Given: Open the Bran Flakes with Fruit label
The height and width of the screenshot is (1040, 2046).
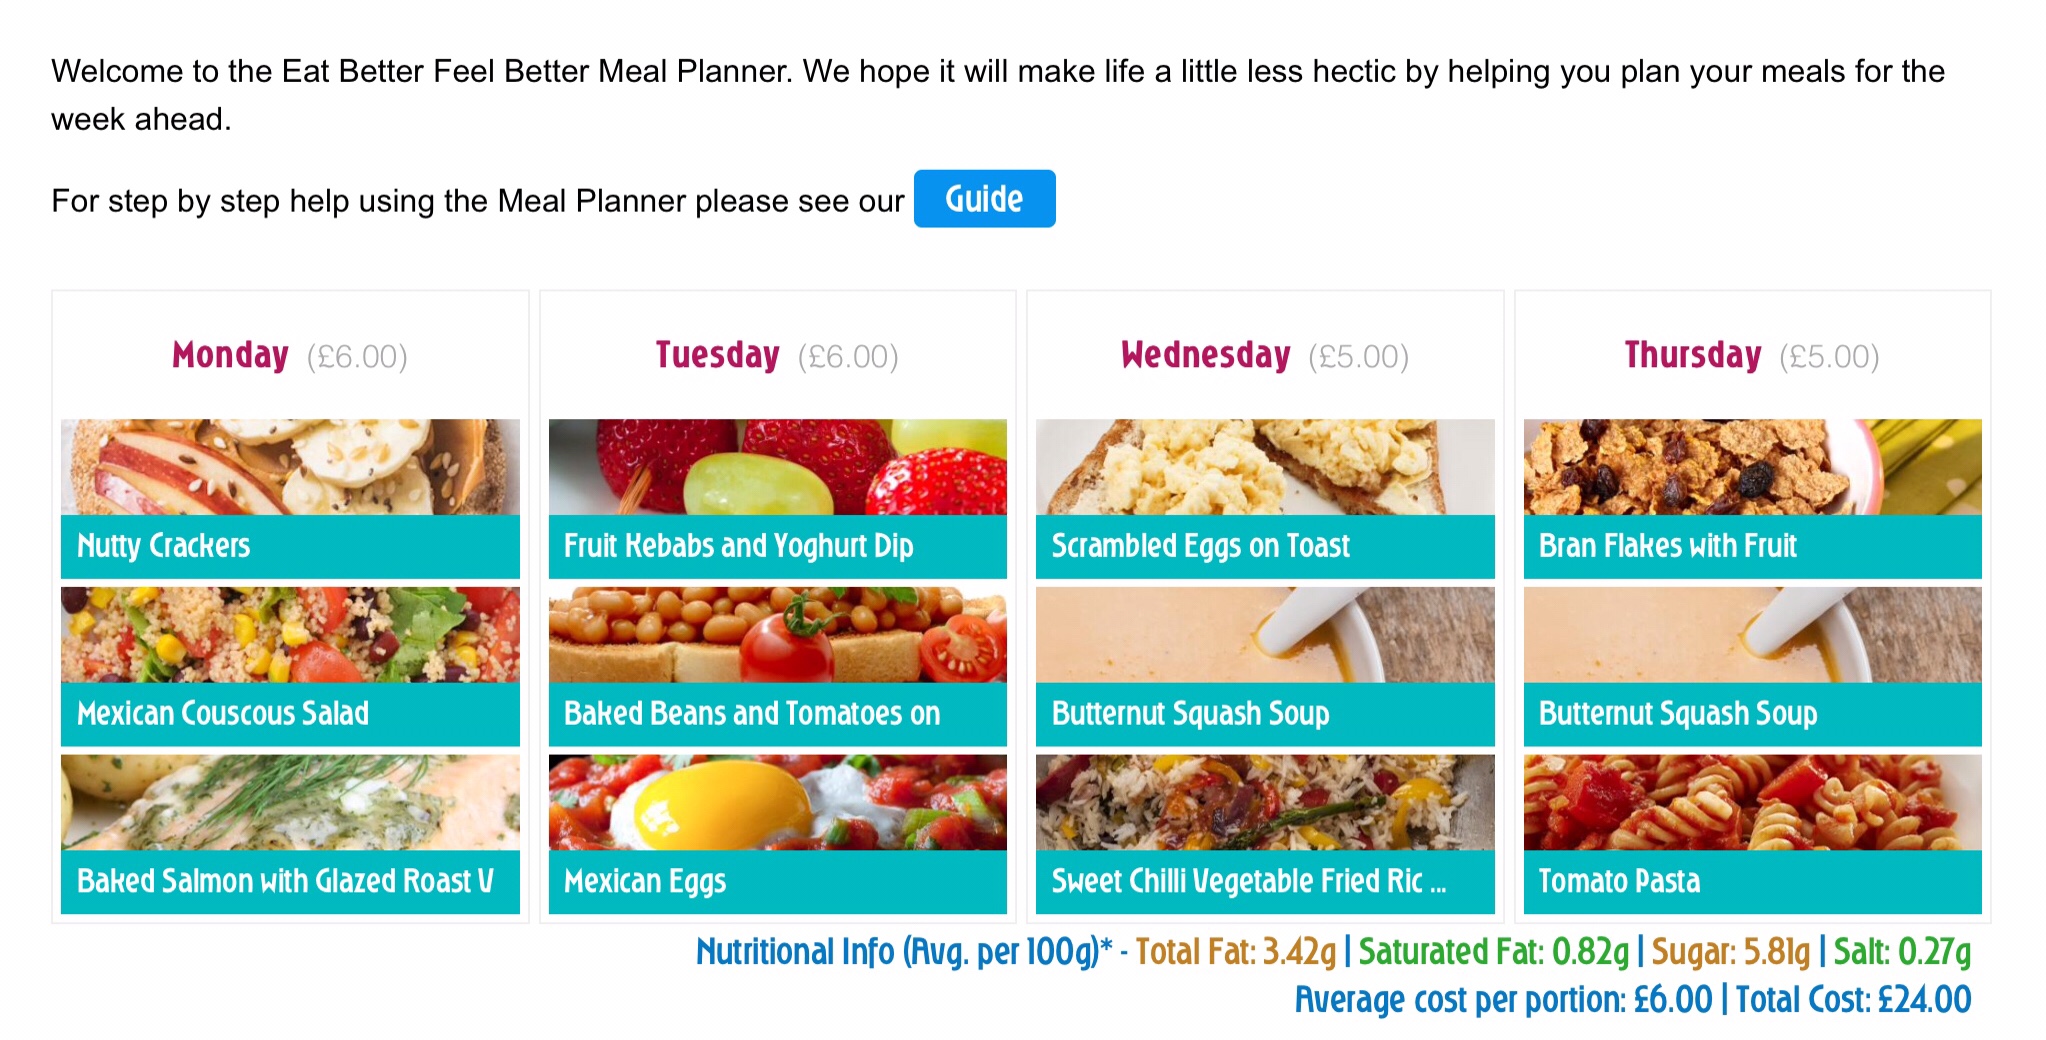Looking at the screenshot, I should (x=1667, y=546).
